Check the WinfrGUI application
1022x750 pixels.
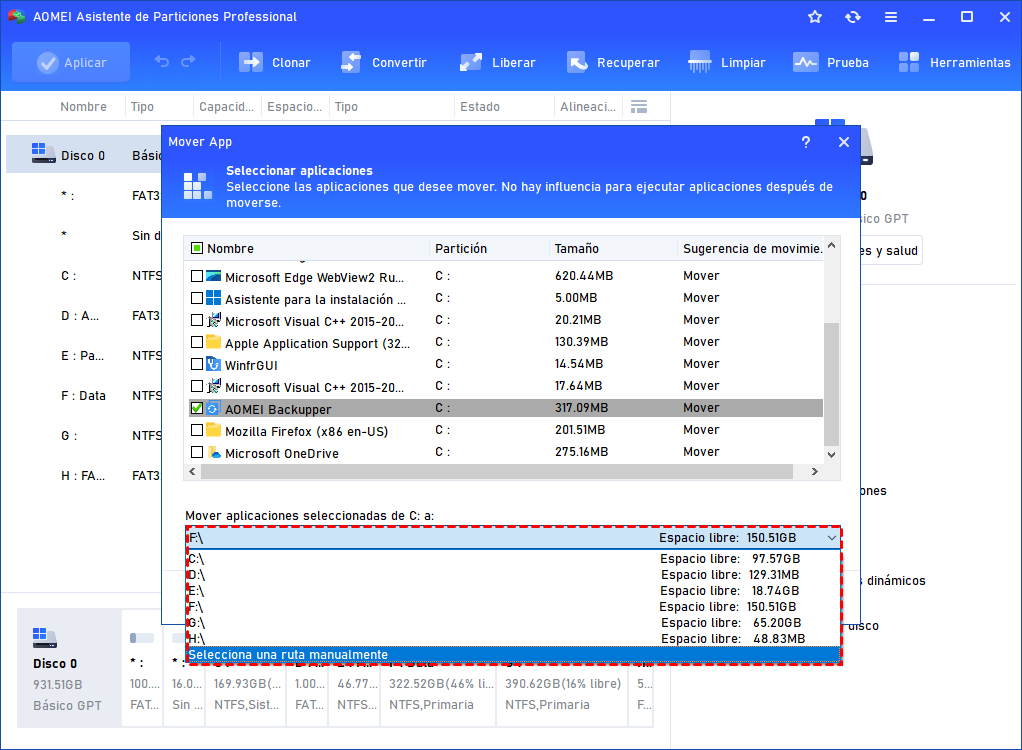[197, 364]
